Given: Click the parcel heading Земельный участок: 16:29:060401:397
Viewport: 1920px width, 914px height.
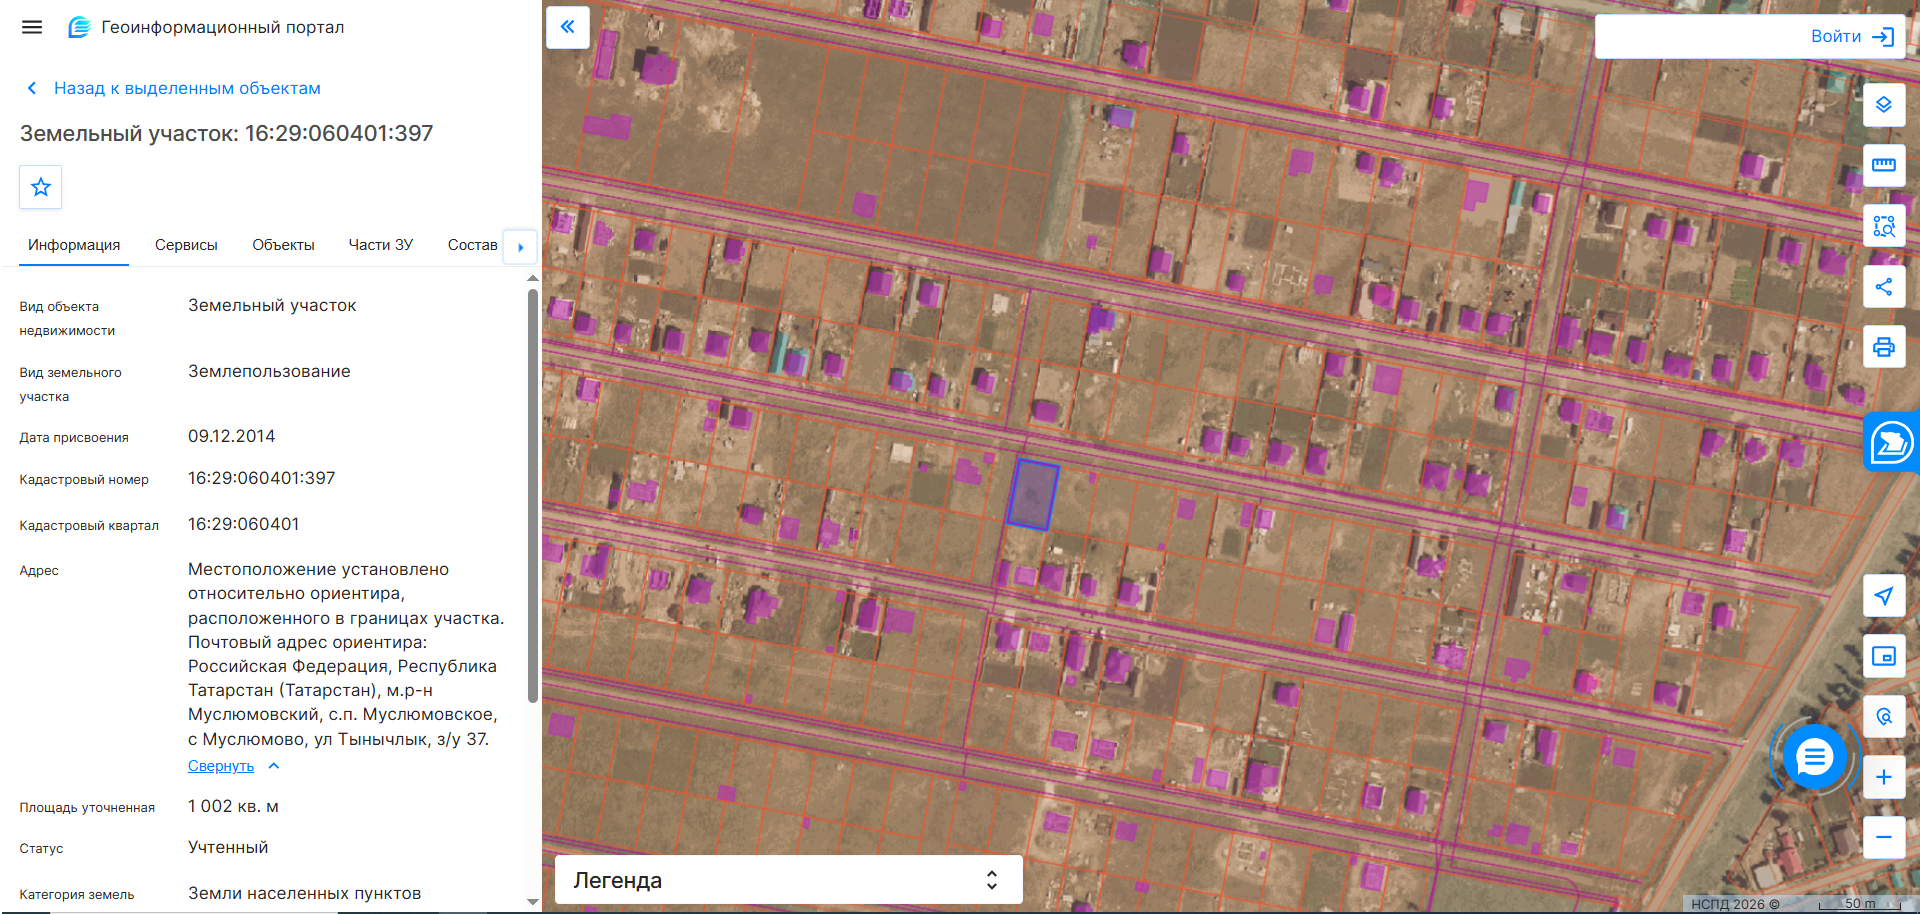Looking at the screenshot, I should pos(227,134).
